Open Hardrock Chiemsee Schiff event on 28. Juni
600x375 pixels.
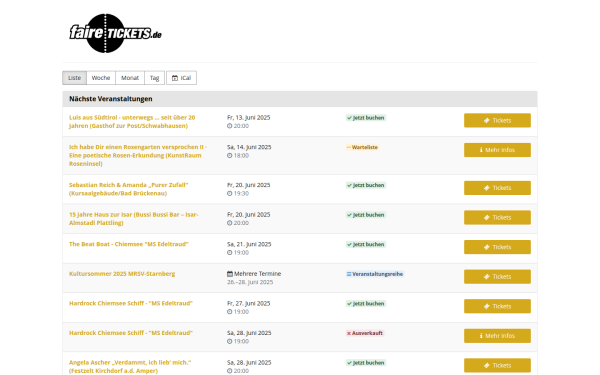tap(131, 333)
